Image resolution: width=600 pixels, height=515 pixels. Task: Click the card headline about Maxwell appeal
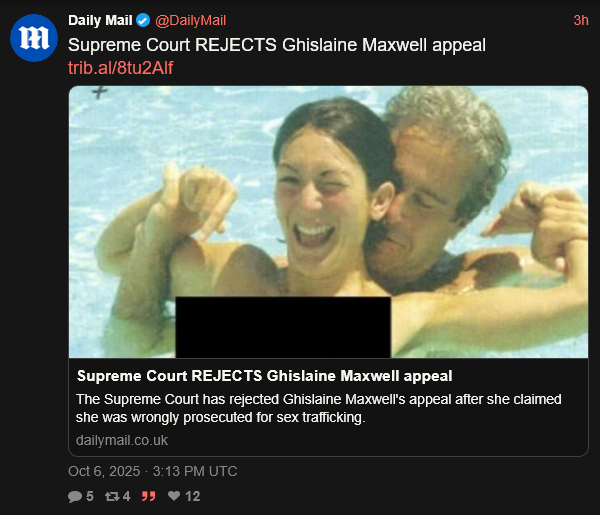point(264,376)
